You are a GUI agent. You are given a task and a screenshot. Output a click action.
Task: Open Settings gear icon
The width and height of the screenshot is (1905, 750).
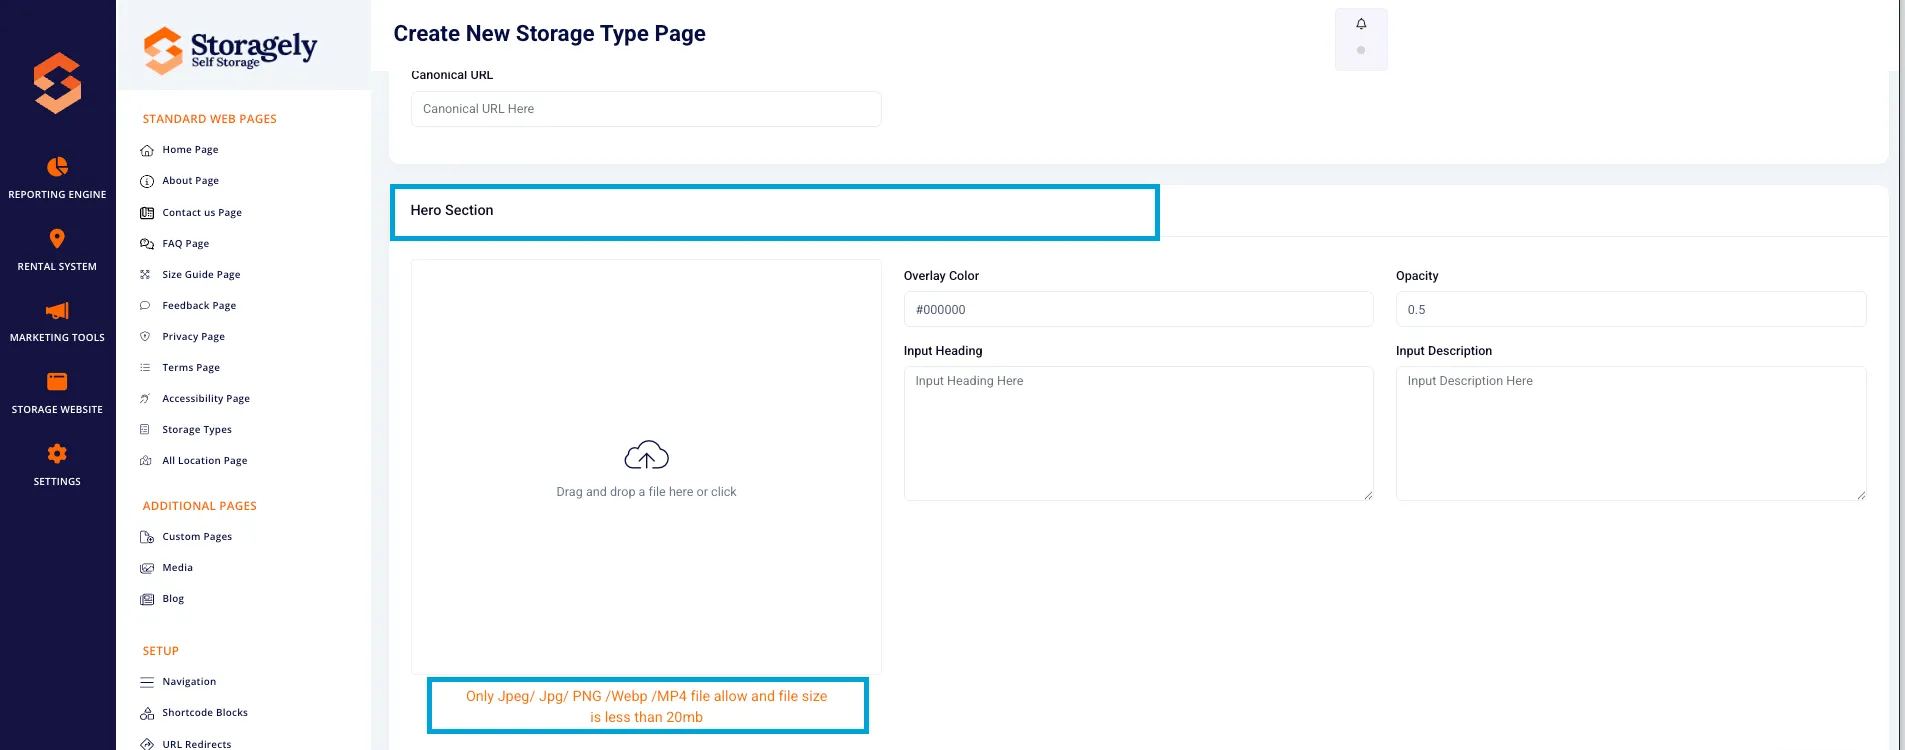(57, 453)
